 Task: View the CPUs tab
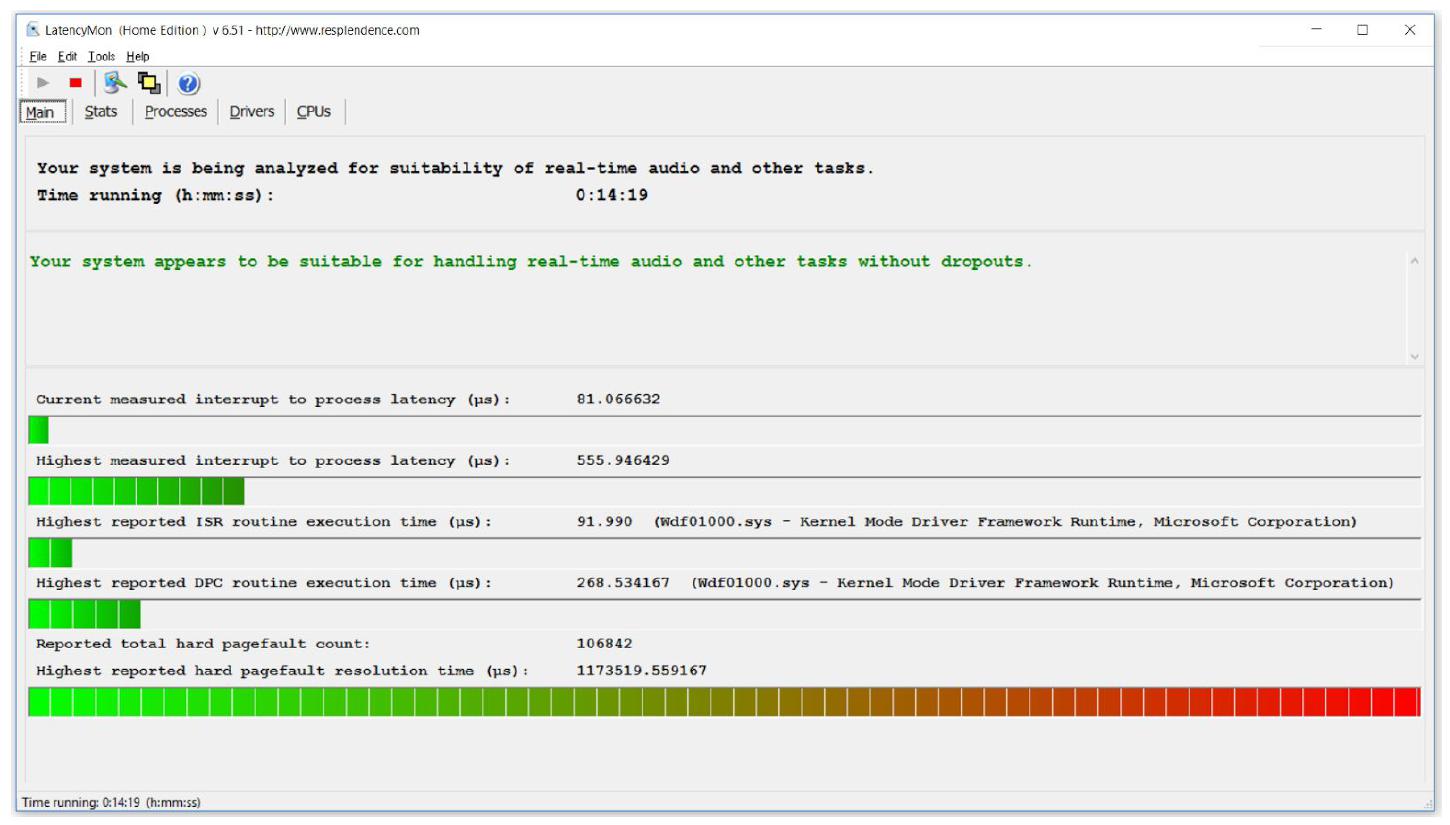(x=314, y=112)
